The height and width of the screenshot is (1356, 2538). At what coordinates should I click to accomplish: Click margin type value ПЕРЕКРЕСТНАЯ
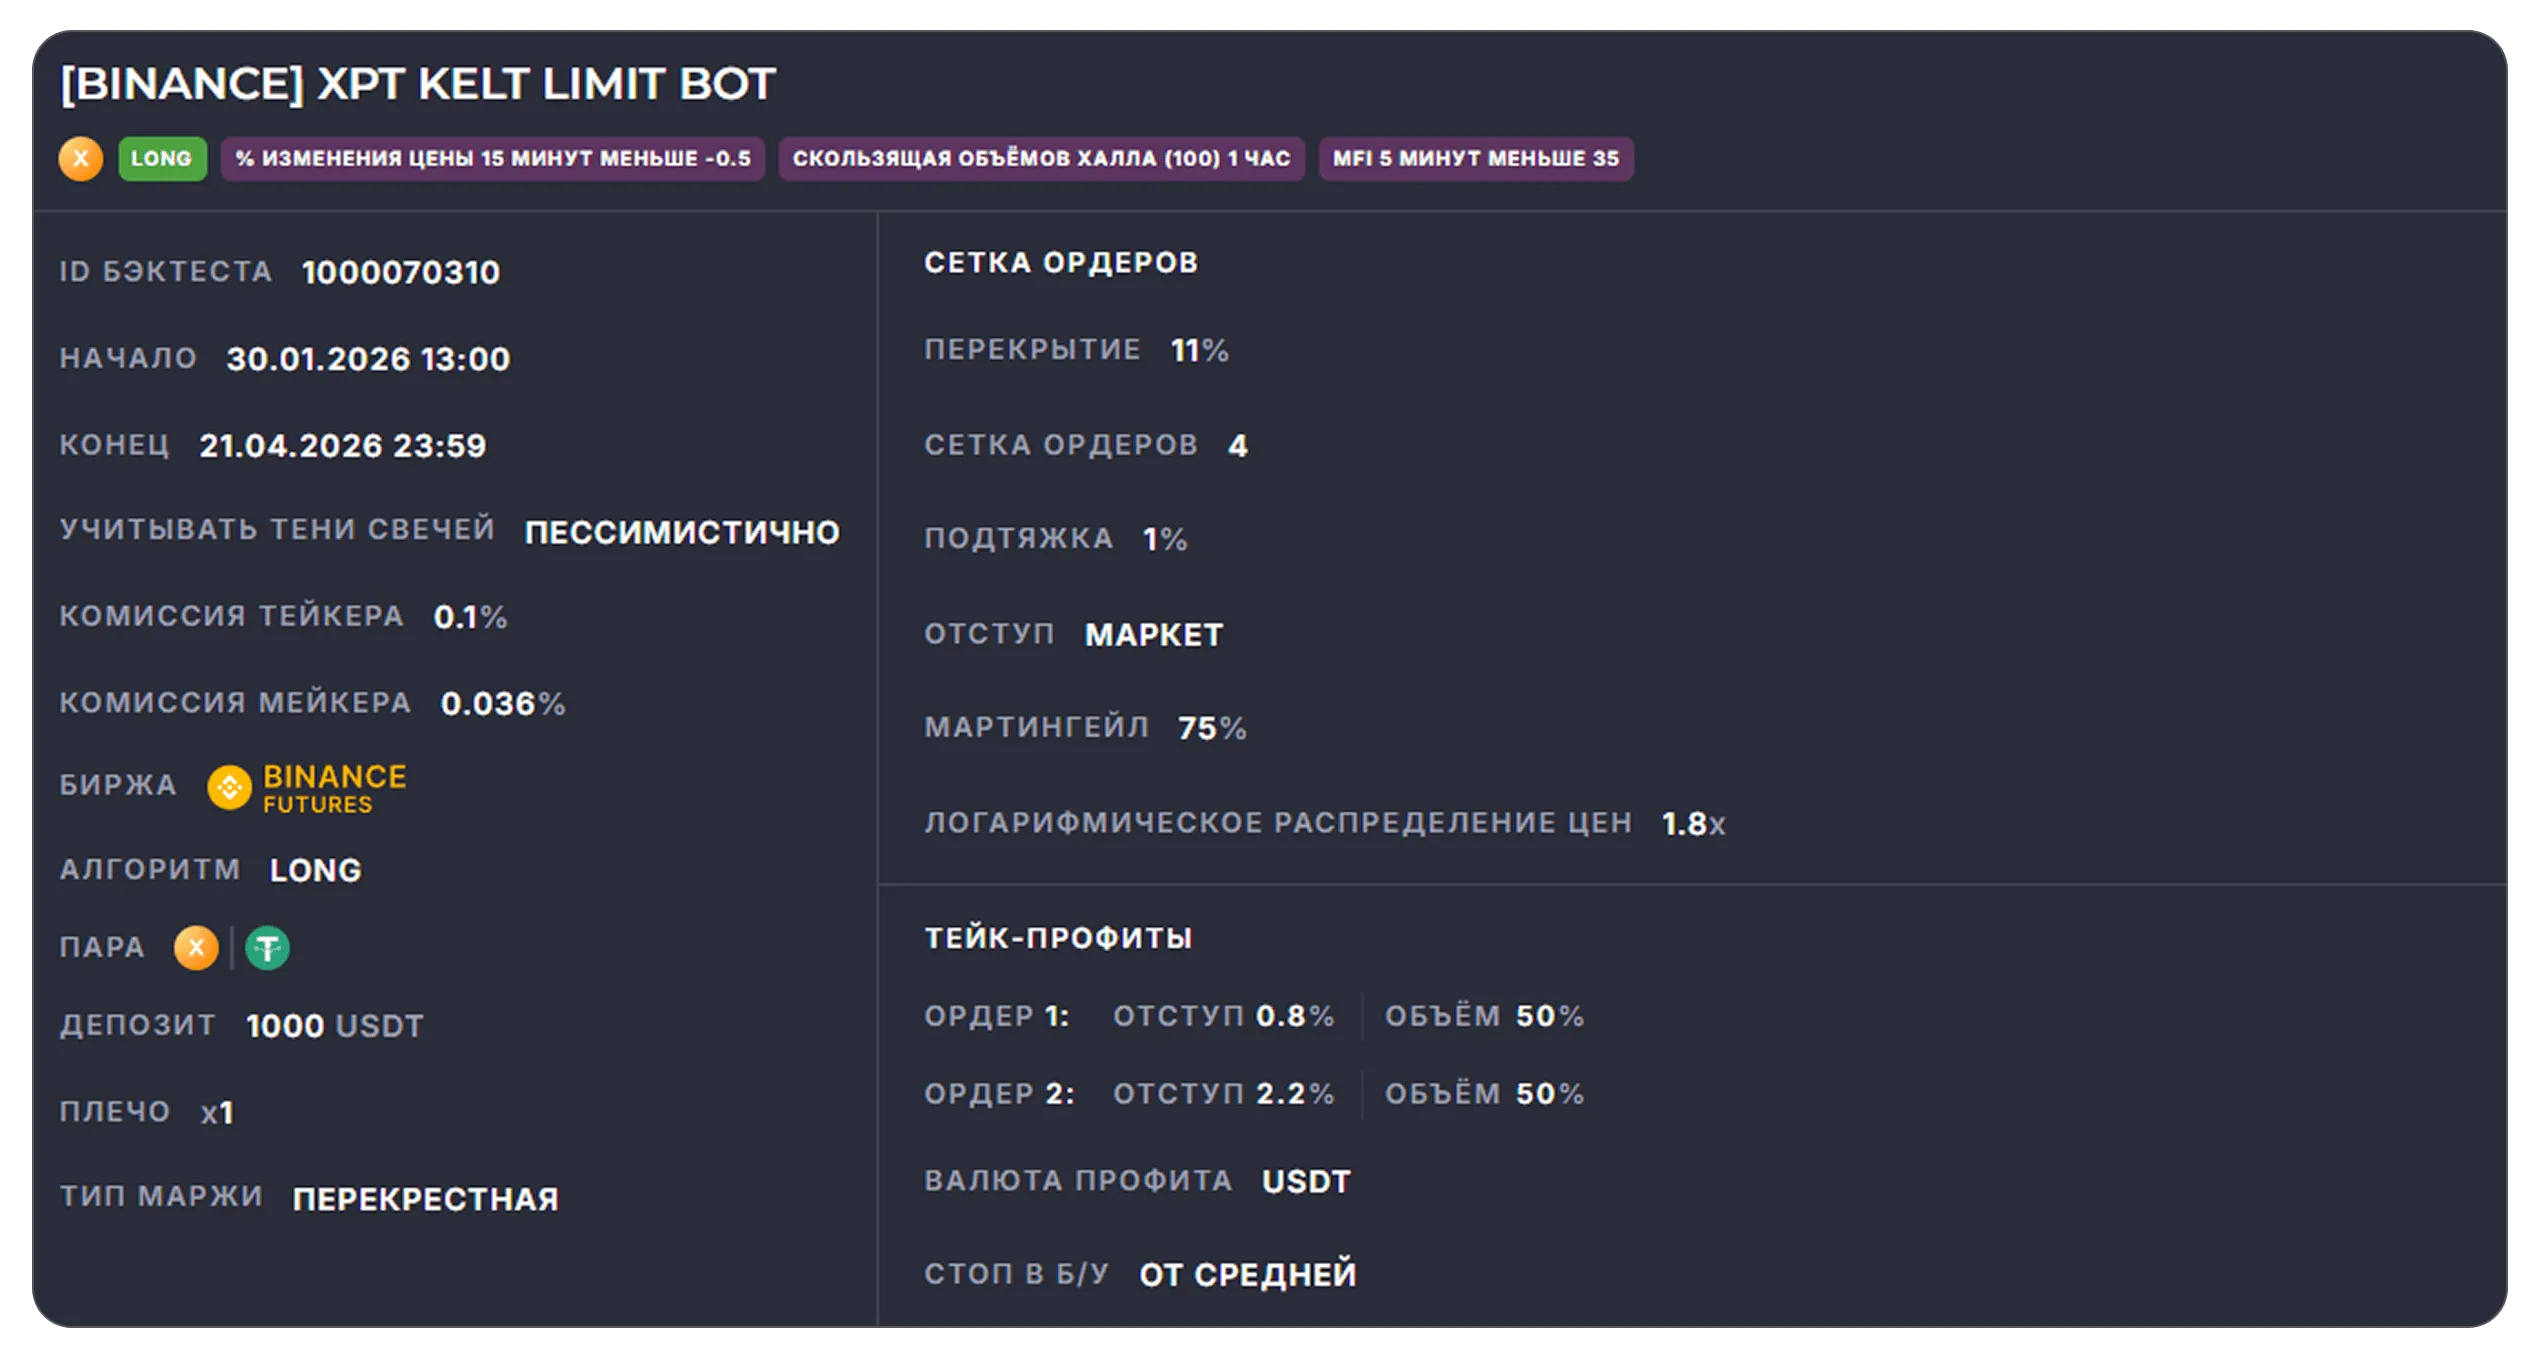click(x=426, y=1200)
